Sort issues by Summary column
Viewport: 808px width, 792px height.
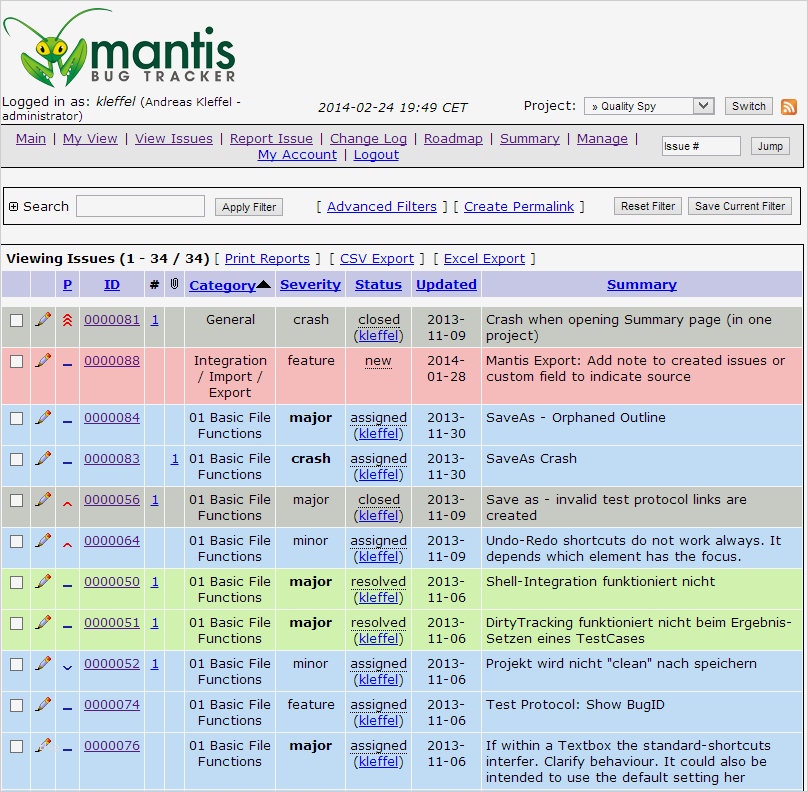tap(642, 284)
